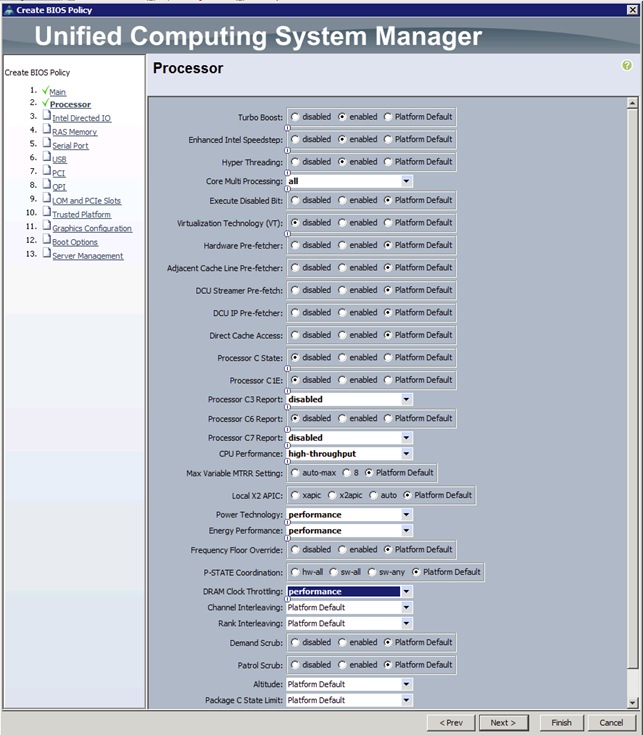Open the DRAM Clock Throttling dropdown
The height and width of the screenshot is (735, 643).
pyautogui.click(x=406, y=592)
